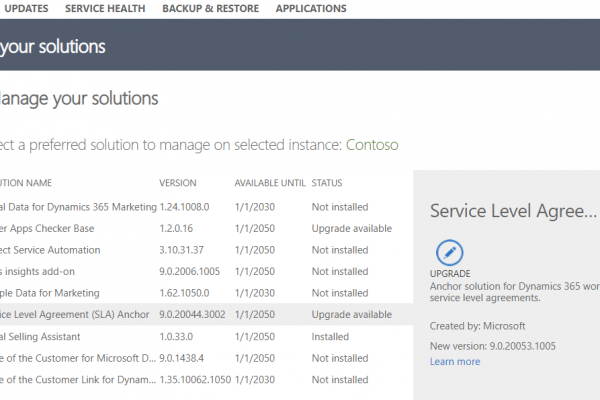Screen dimensions: 600x400
Task: Click version 1.2.0.16 cell
Action: click(x=176, y=229)
